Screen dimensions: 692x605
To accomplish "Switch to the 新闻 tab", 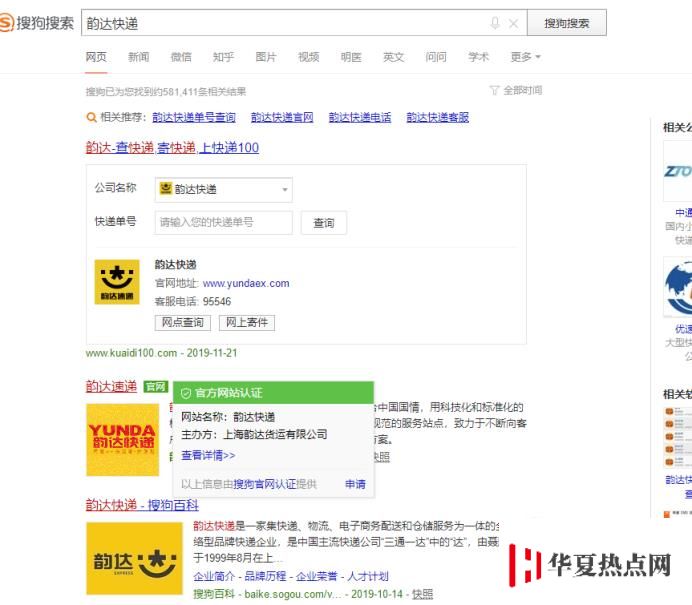I will point(139,57).
